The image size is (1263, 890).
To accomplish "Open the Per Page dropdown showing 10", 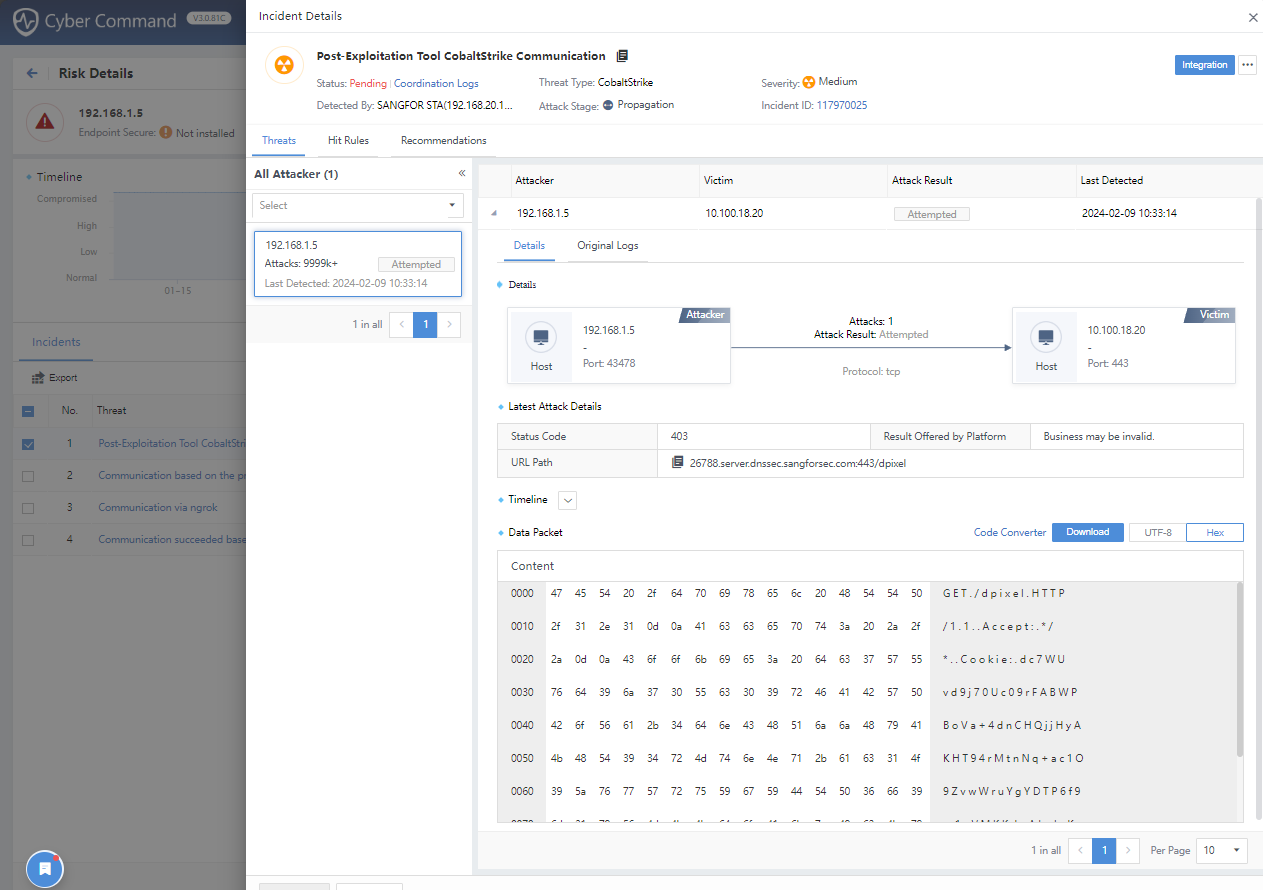I will (x=1223, y=850).
